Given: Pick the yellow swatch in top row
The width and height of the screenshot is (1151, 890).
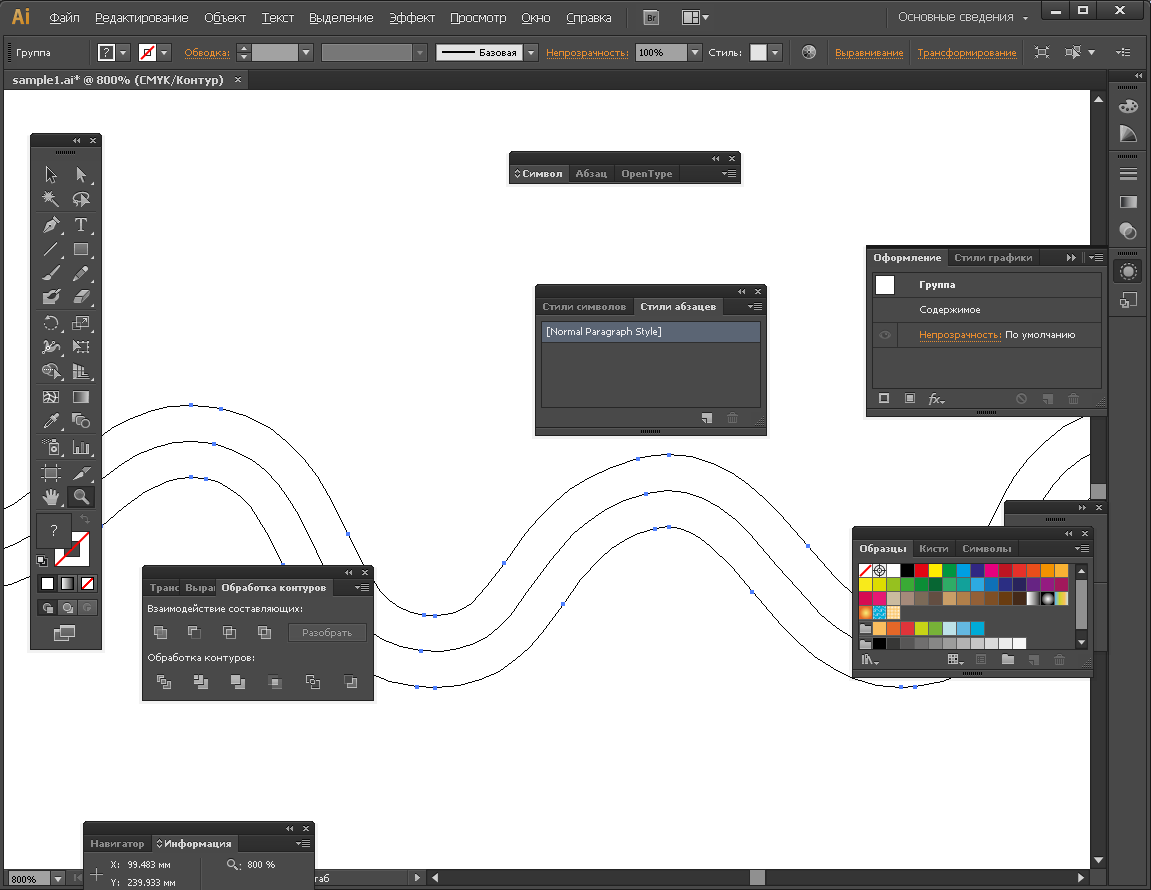Looking at the screenshot, I should pyautogui.click(x=935, y=570).
